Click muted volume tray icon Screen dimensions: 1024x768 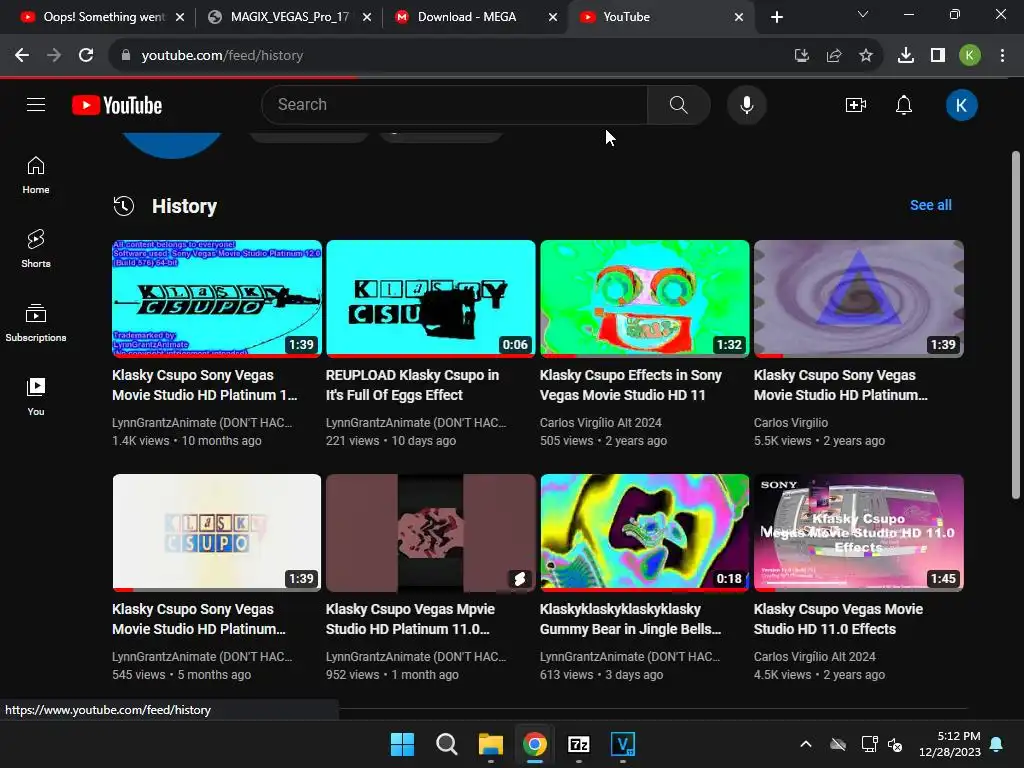(x=895, y=744)
